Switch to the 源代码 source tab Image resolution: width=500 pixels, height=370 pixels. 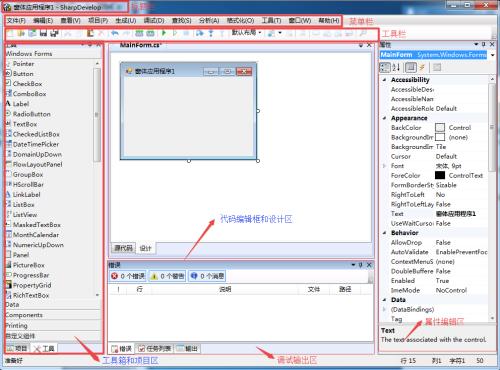click(x=124, y=248)
